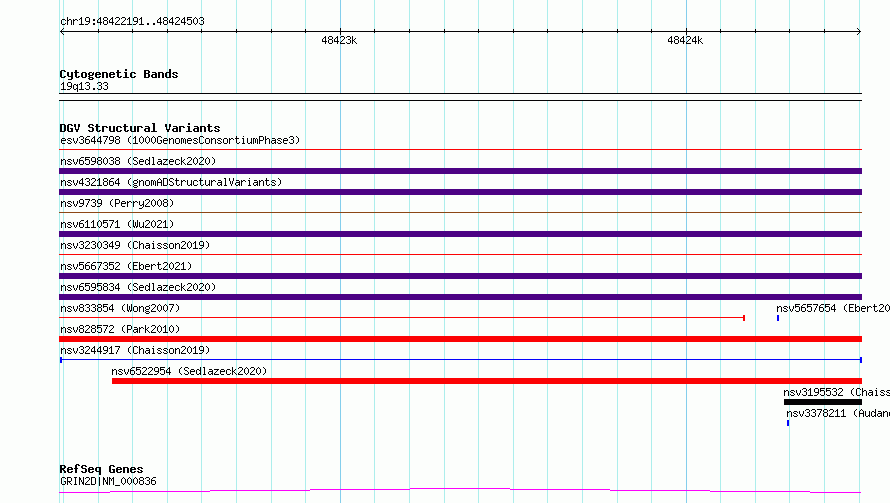Image resolution: width=890 pixels, height=503 pixels.
Task: Select the nsv9739 (Perry2008) label
Action: coord(117,203)
